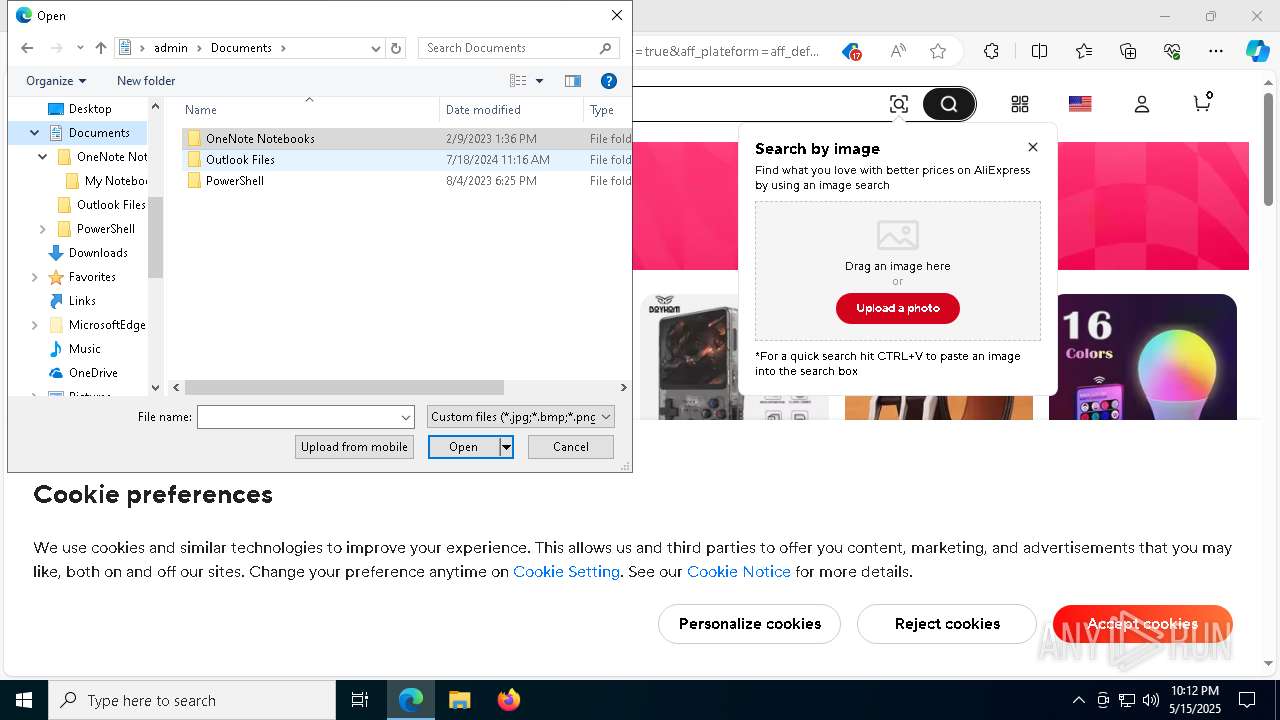This screenshot has height=720, width=1280.
Task: Open the account profile icon
Action: (x=1142, y=104)
